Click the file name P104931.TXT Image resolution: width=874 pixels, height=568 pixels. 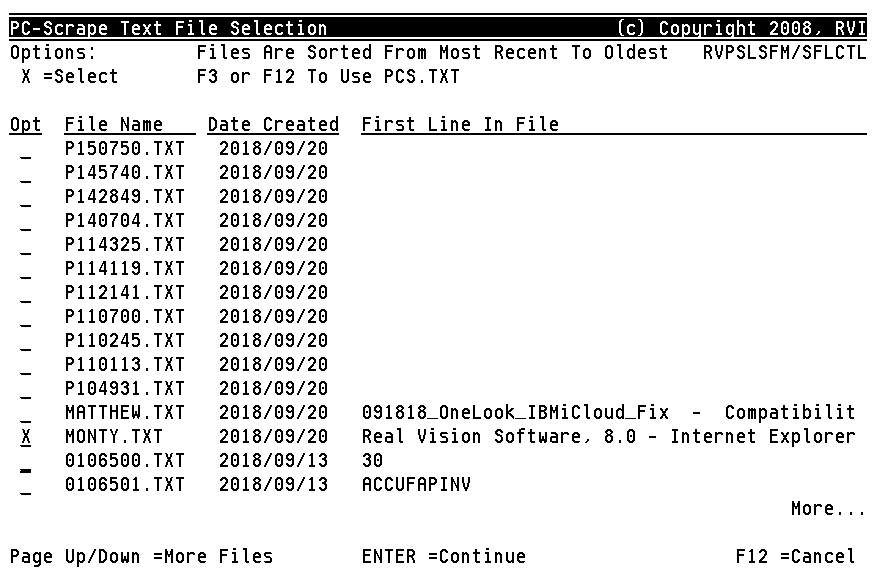125,389
